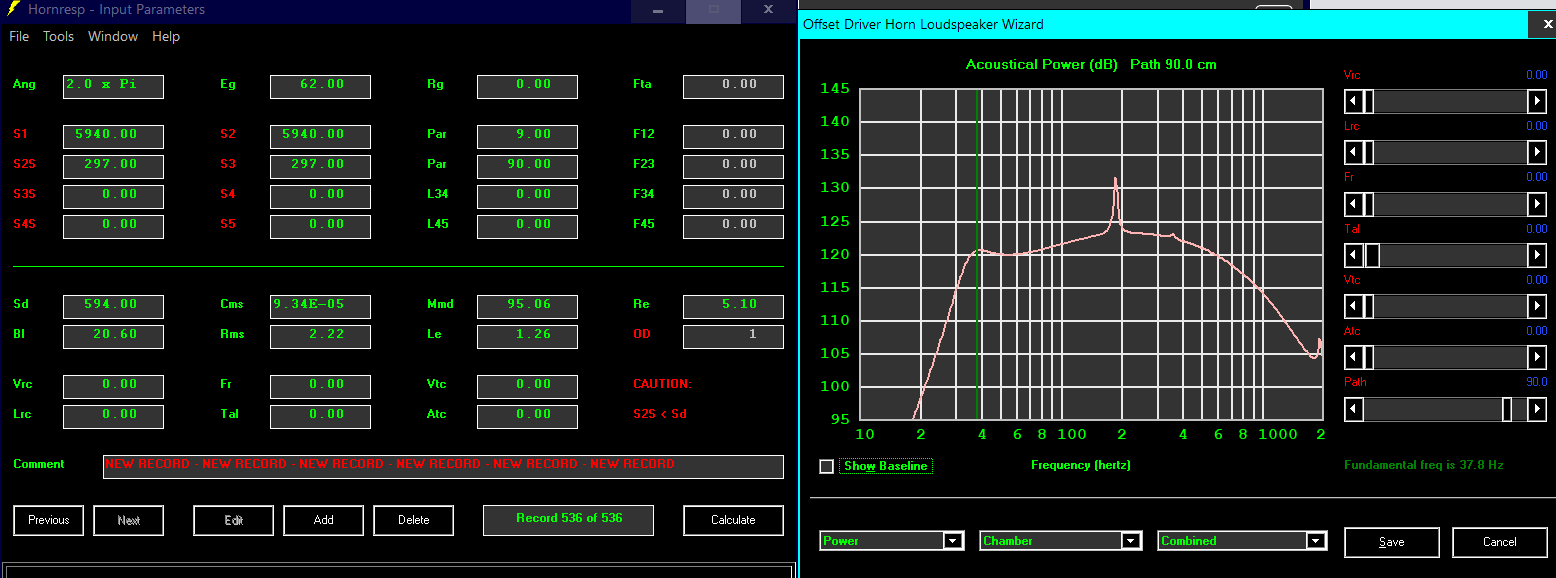Click the Lrc input field
This screenshot has width=1556, height=578.
(113, 416)
